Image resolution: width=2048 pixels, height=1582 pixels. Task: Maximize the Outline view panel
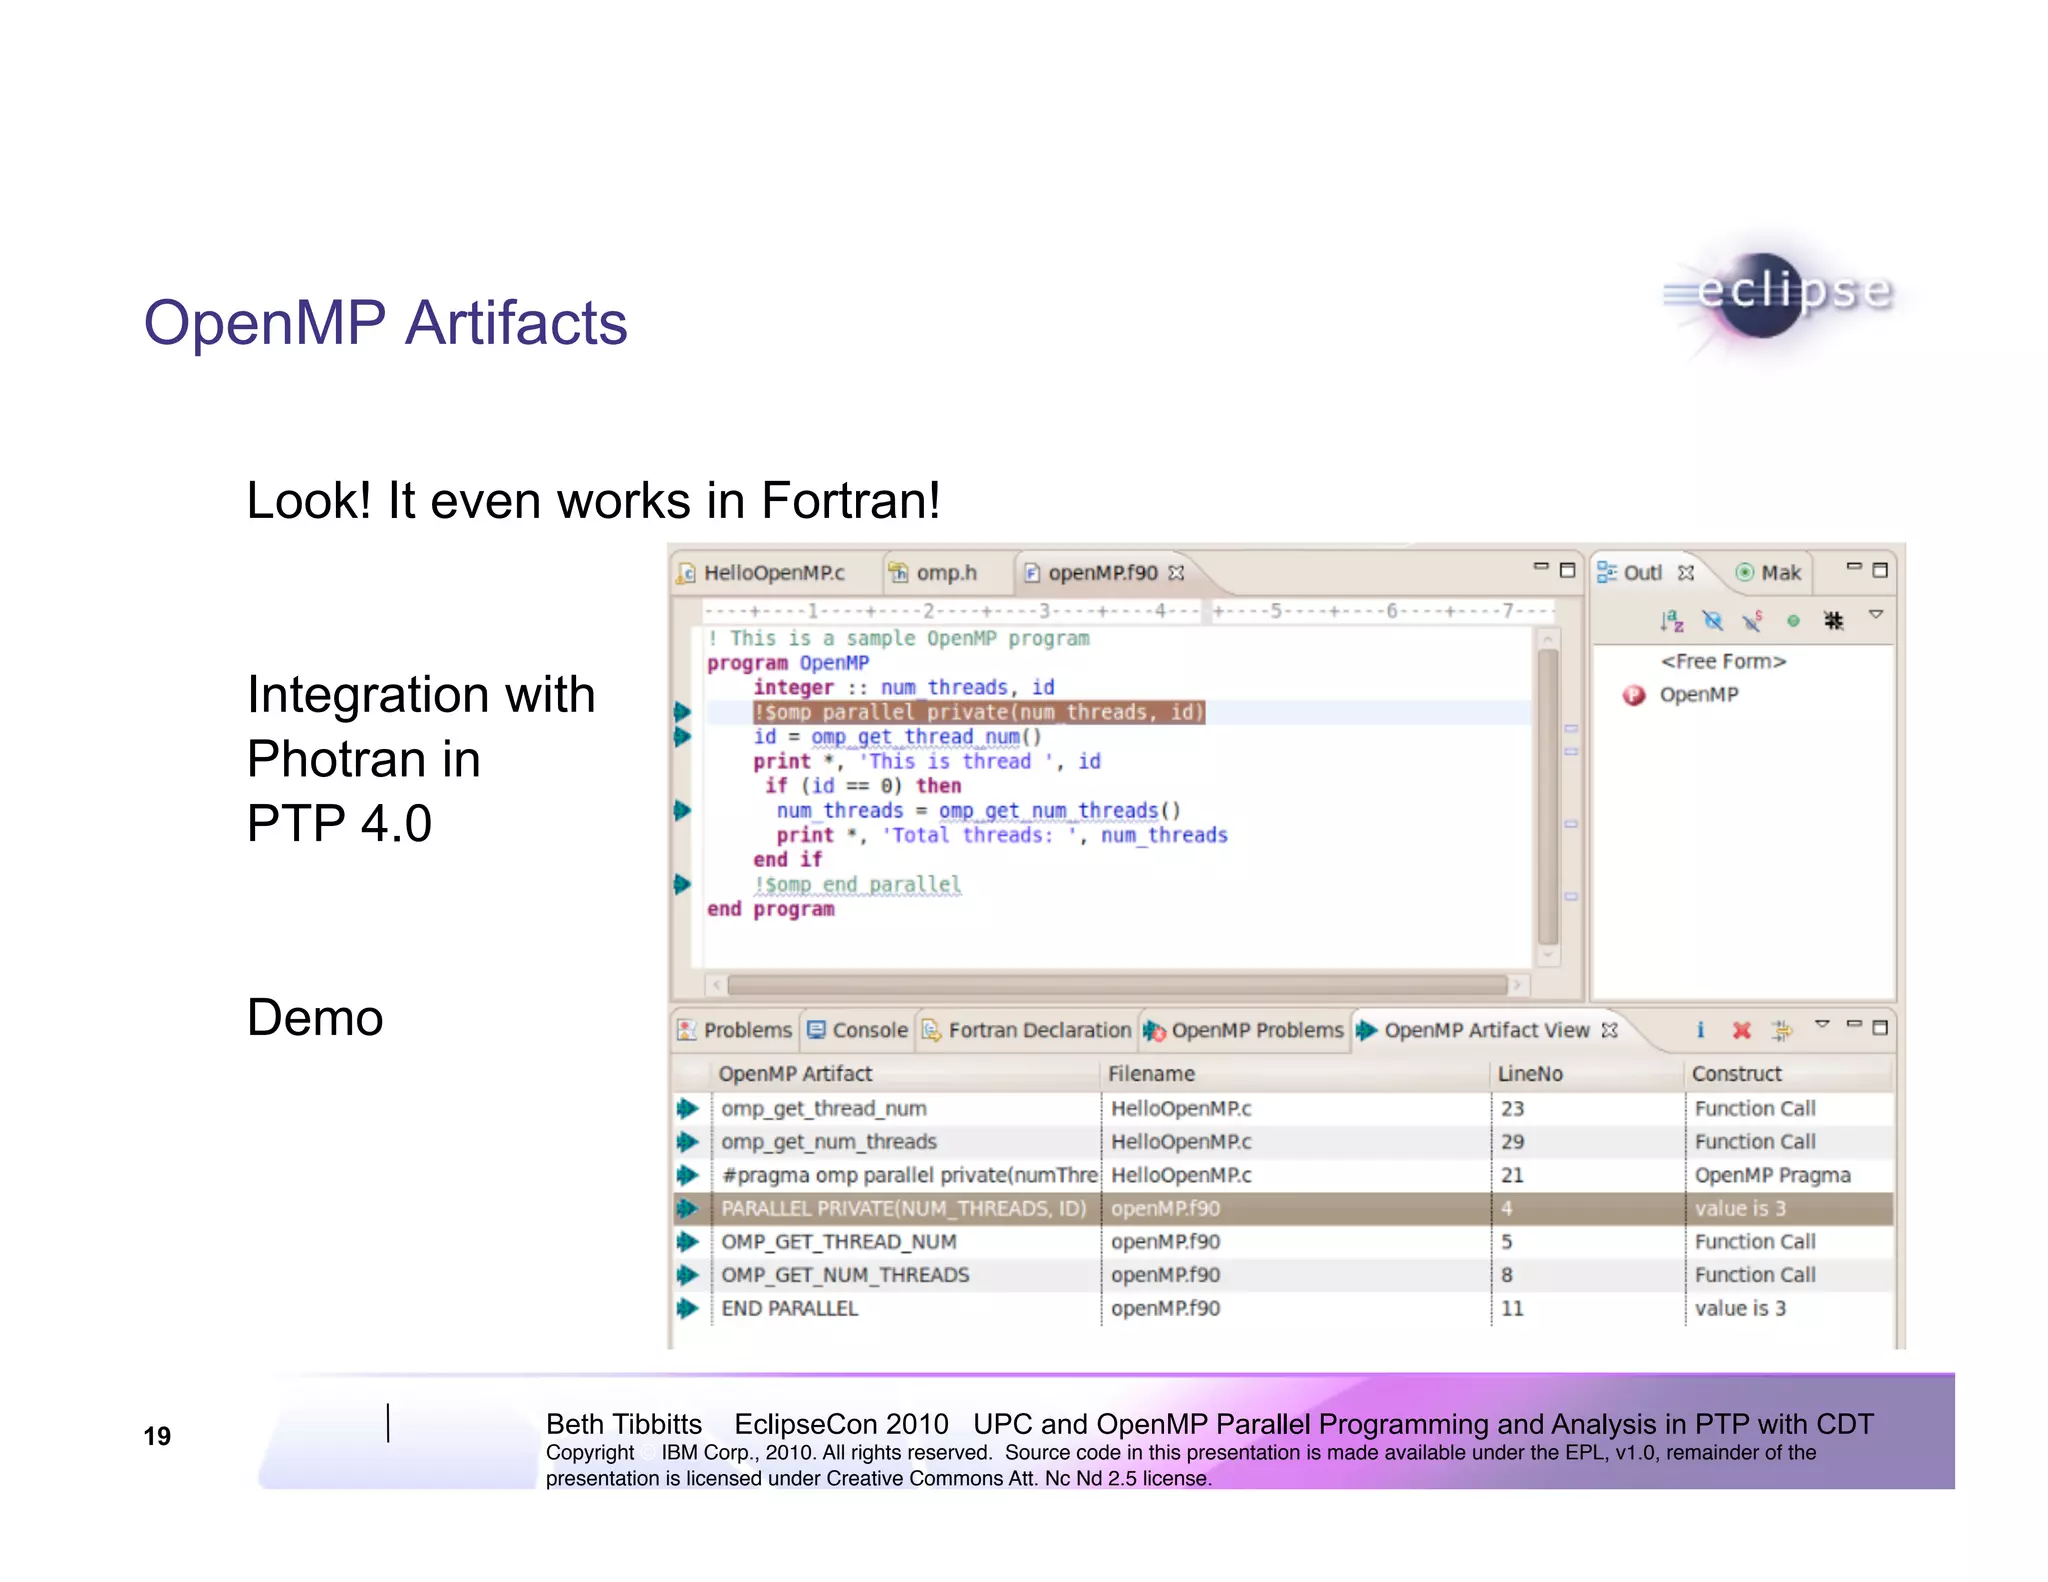(x=1880, y=570)
